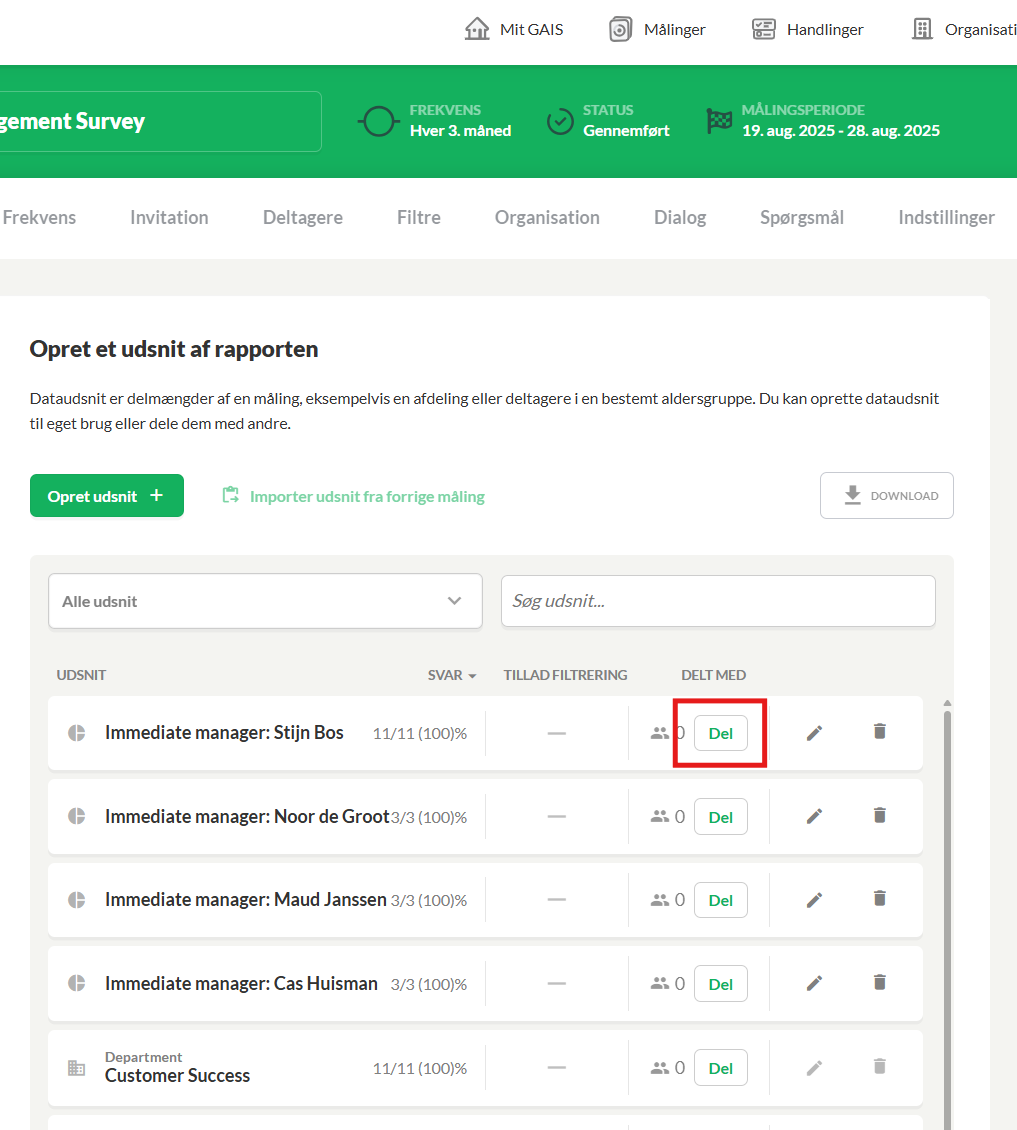The height and width of the screenshot is (1130, 1017).
Task: Click people icon in Customer Success row
Action: point(660,1068)
